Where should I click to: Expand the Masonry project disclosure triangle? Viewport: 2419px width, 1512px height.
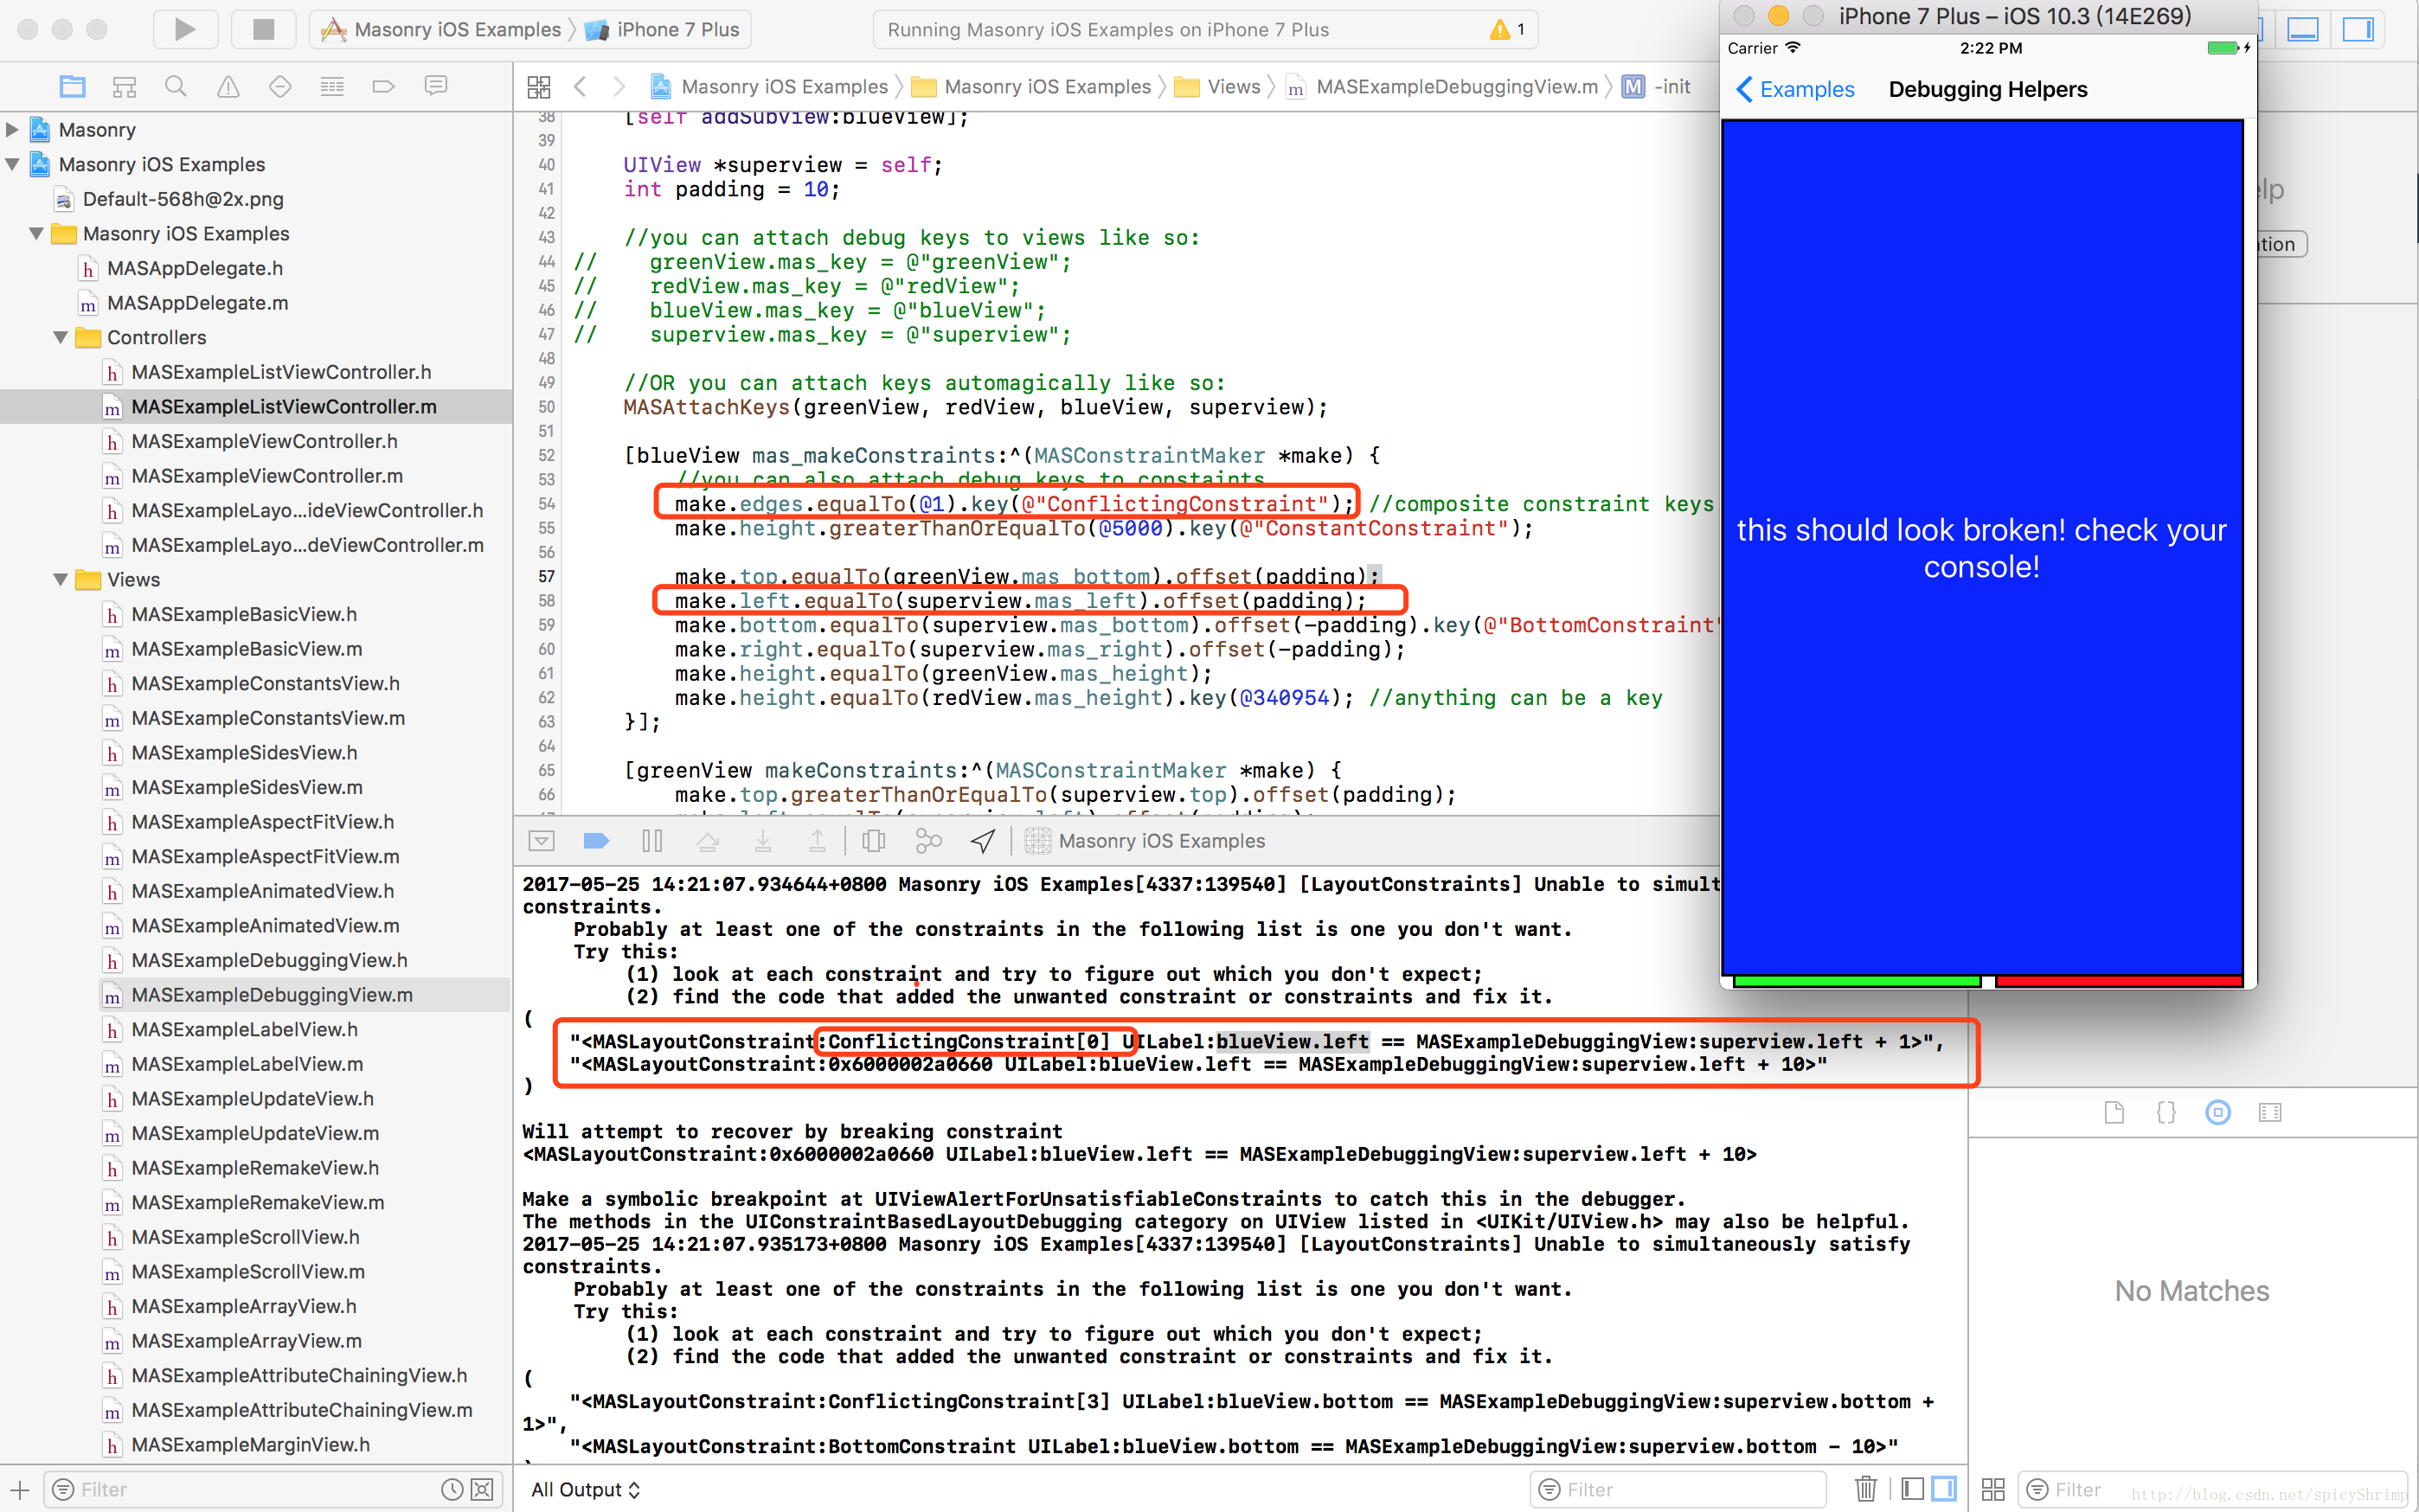click(x=13, y=129)
